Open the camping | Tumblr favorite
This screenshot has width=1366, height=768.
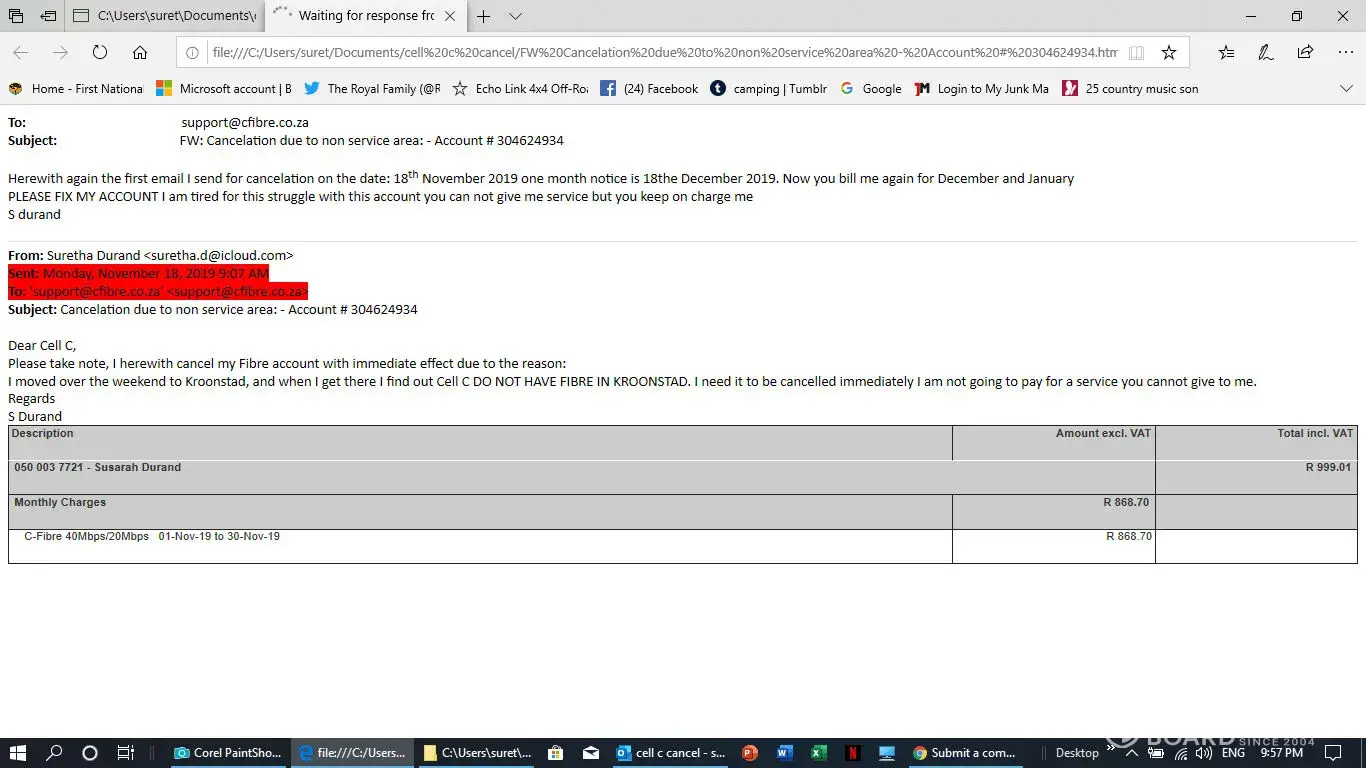point(768,89)
